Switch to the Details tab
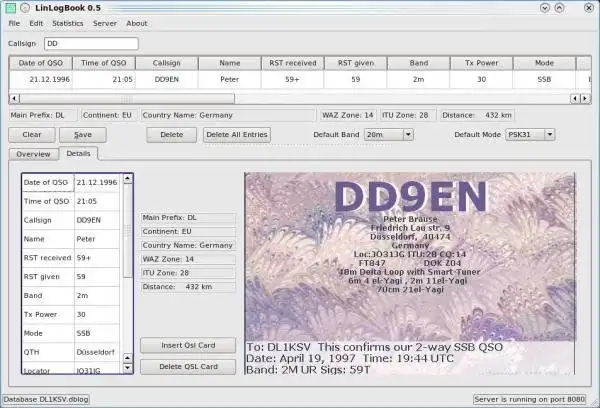The height and width of the screenshot is (408, 600). [78, 153]
